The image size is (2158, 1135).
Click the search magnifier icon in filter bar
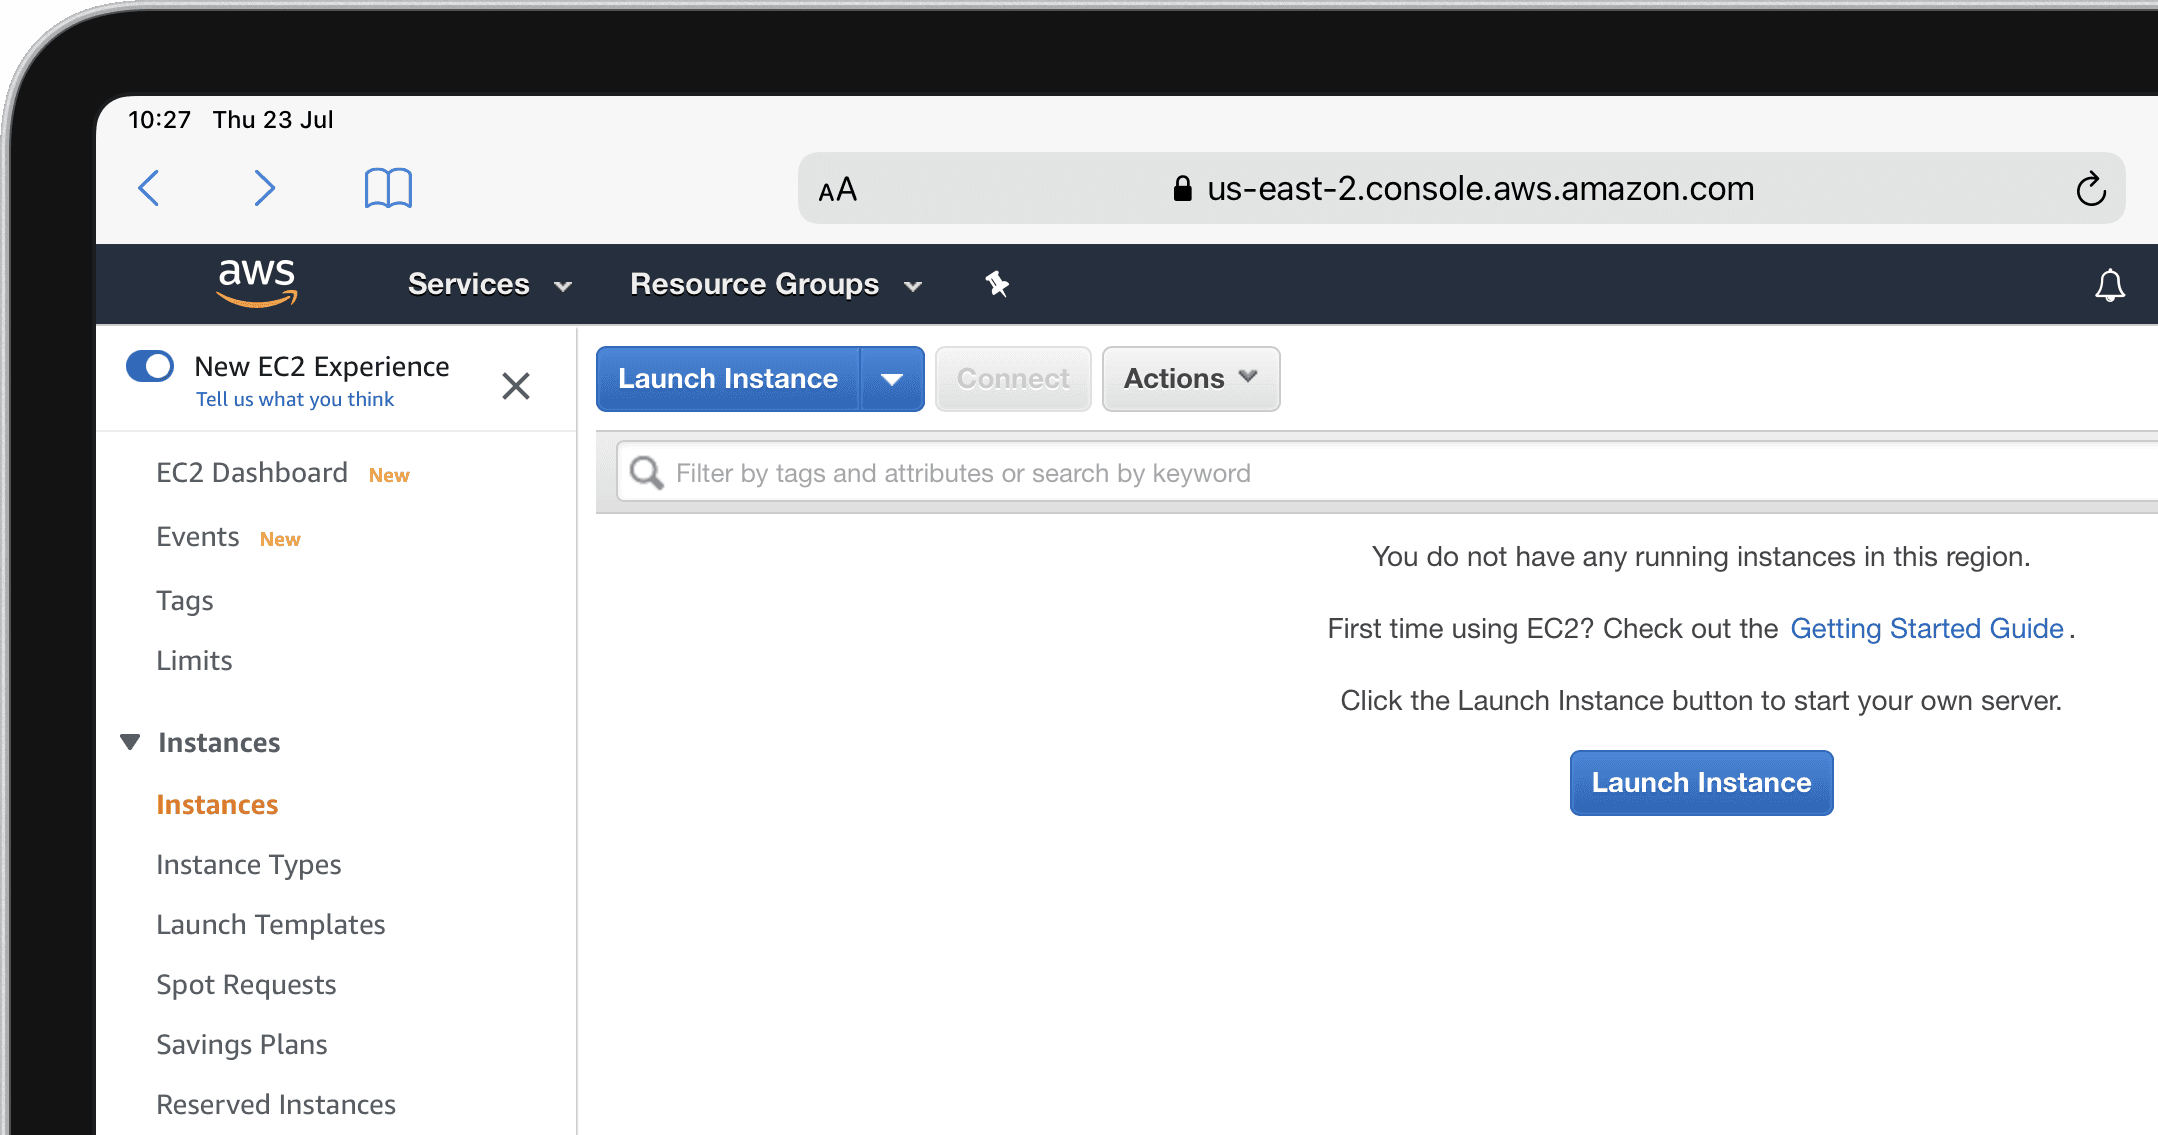647,473
